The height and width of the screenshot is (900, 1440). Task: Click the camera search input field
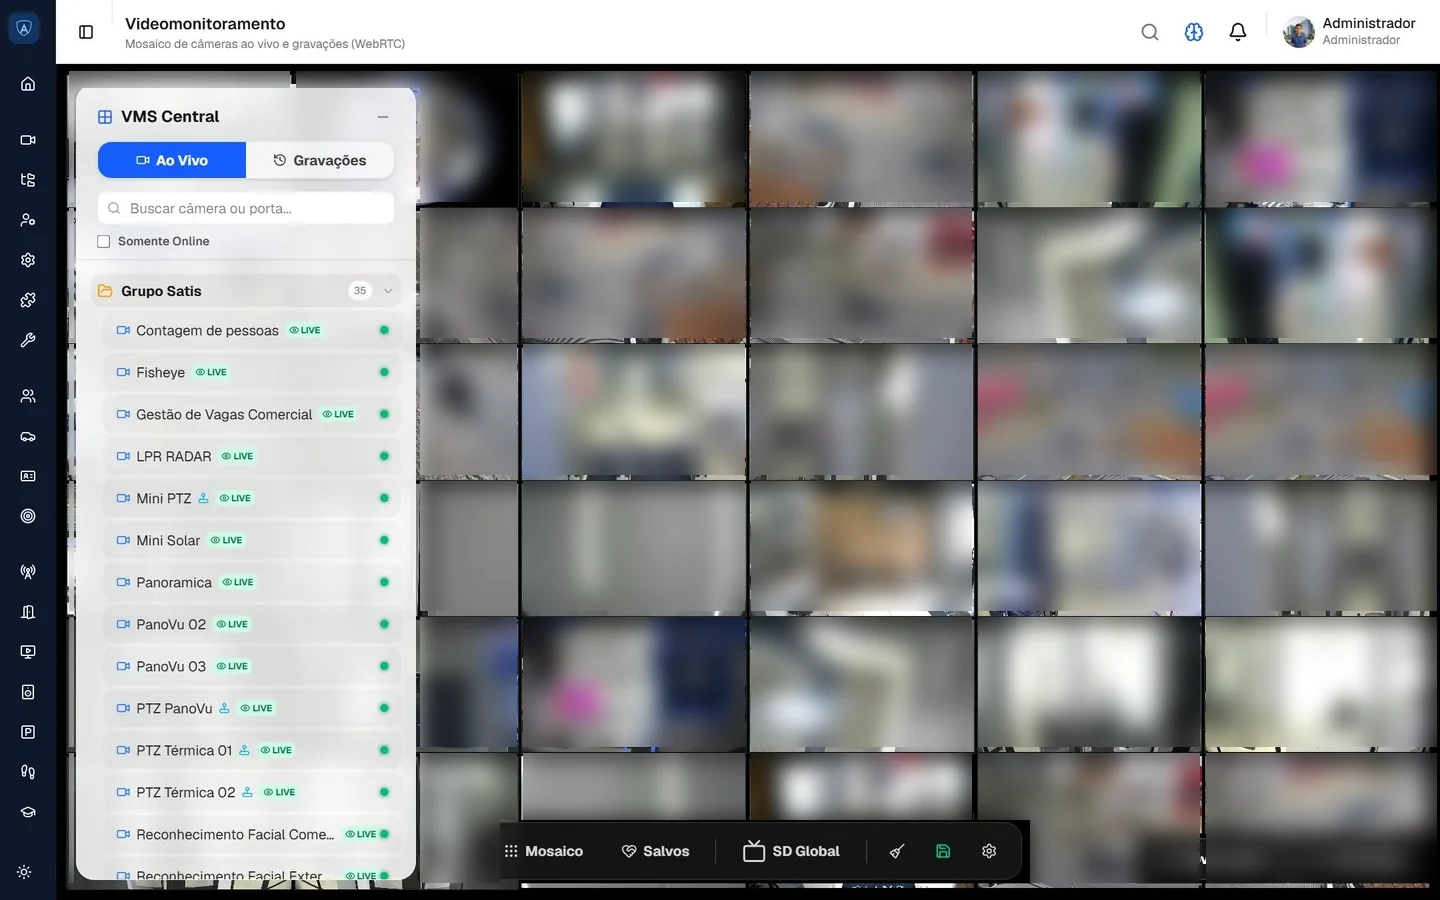[246, 208]
